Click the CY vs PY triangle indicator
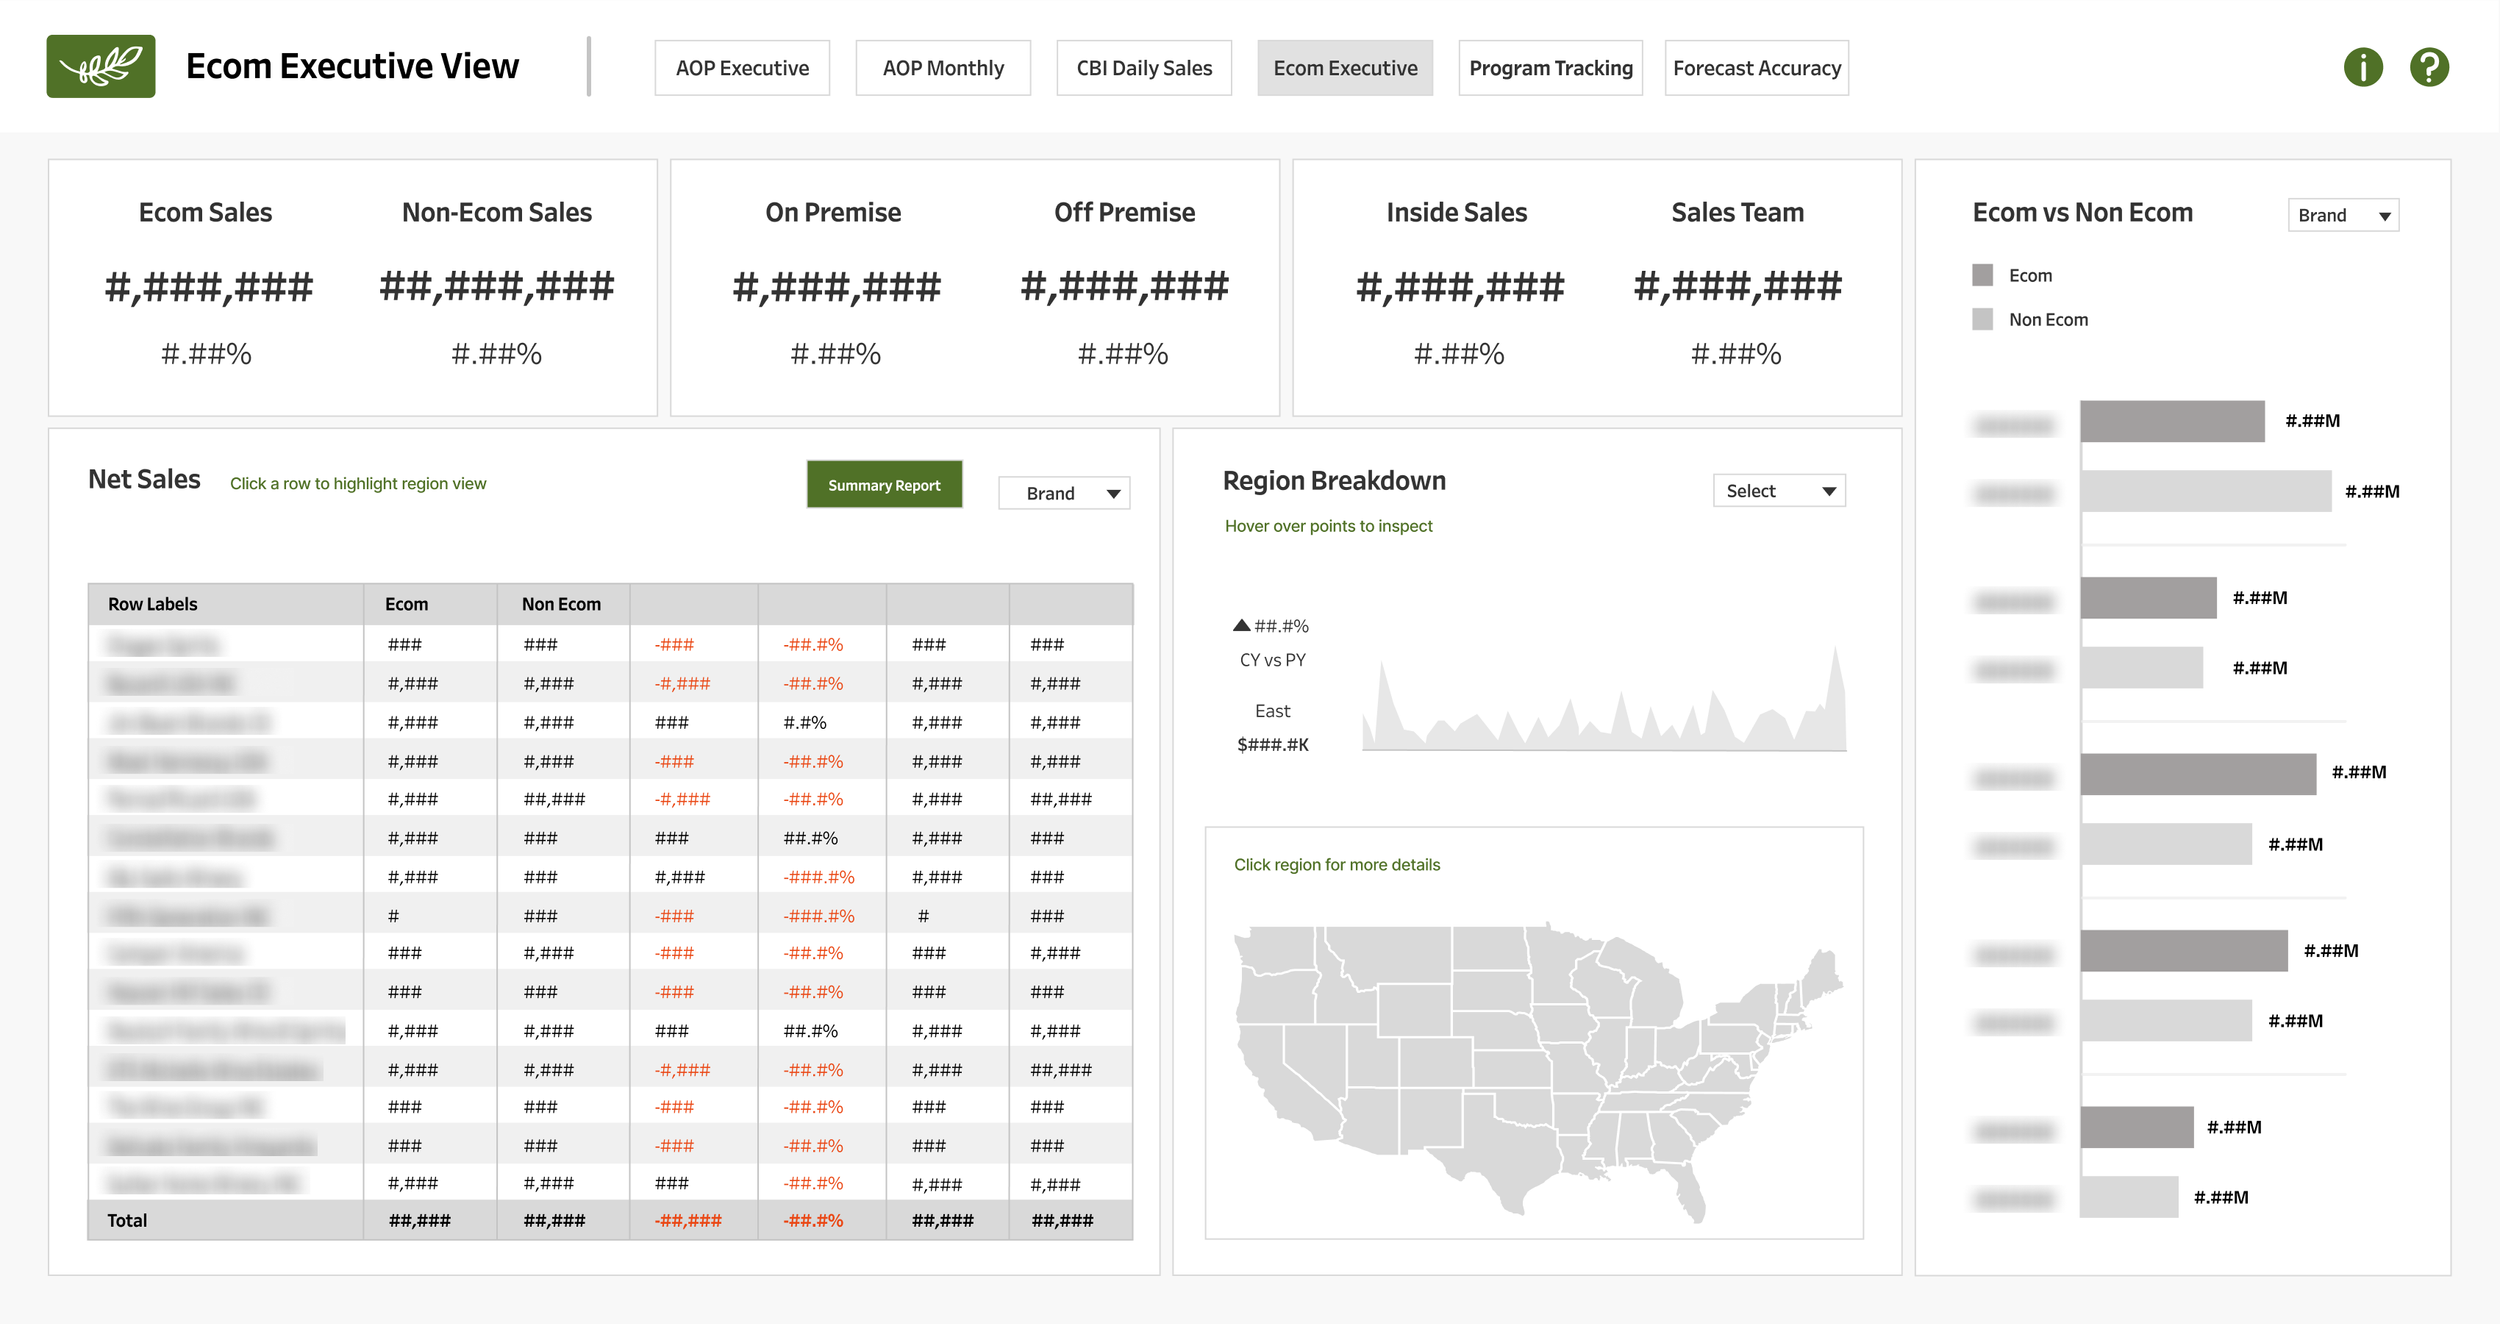Image resolution: width=2500 pixels, height=1324 pixels. [x=1241, y=625]
